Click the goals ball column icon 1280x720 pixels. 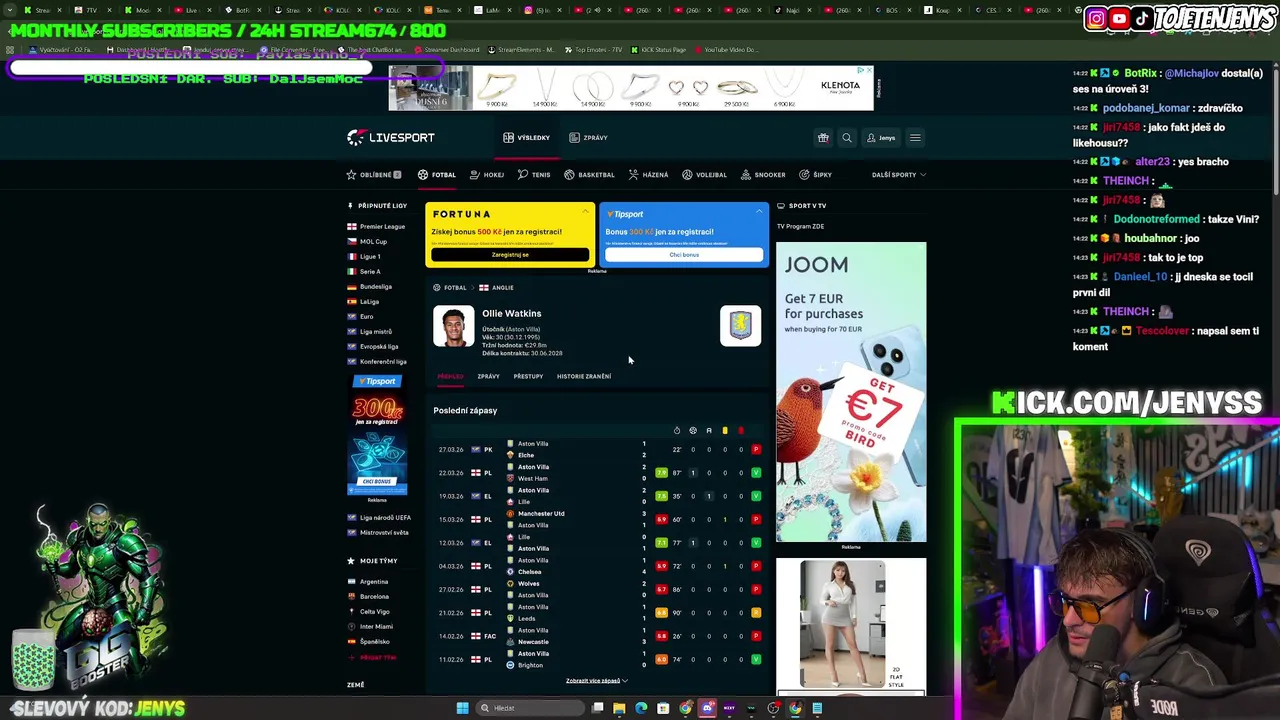[x=693, y=431]
